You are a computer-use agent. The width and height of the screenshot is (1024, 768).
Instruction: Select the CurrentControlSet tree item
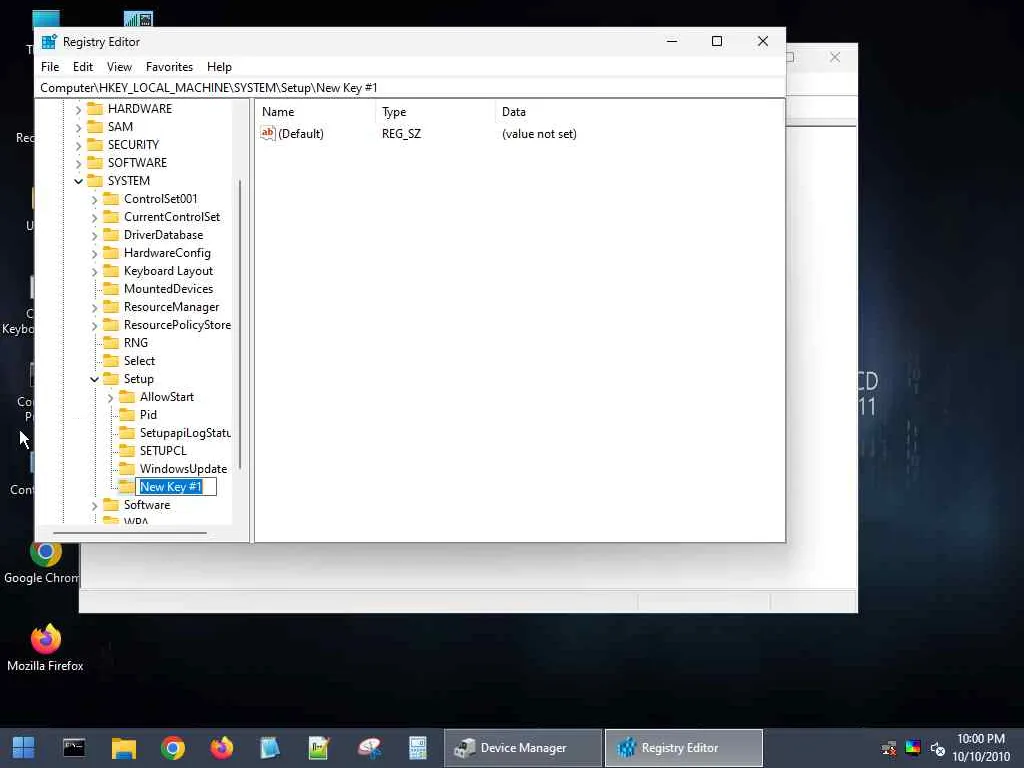[172, 217]
